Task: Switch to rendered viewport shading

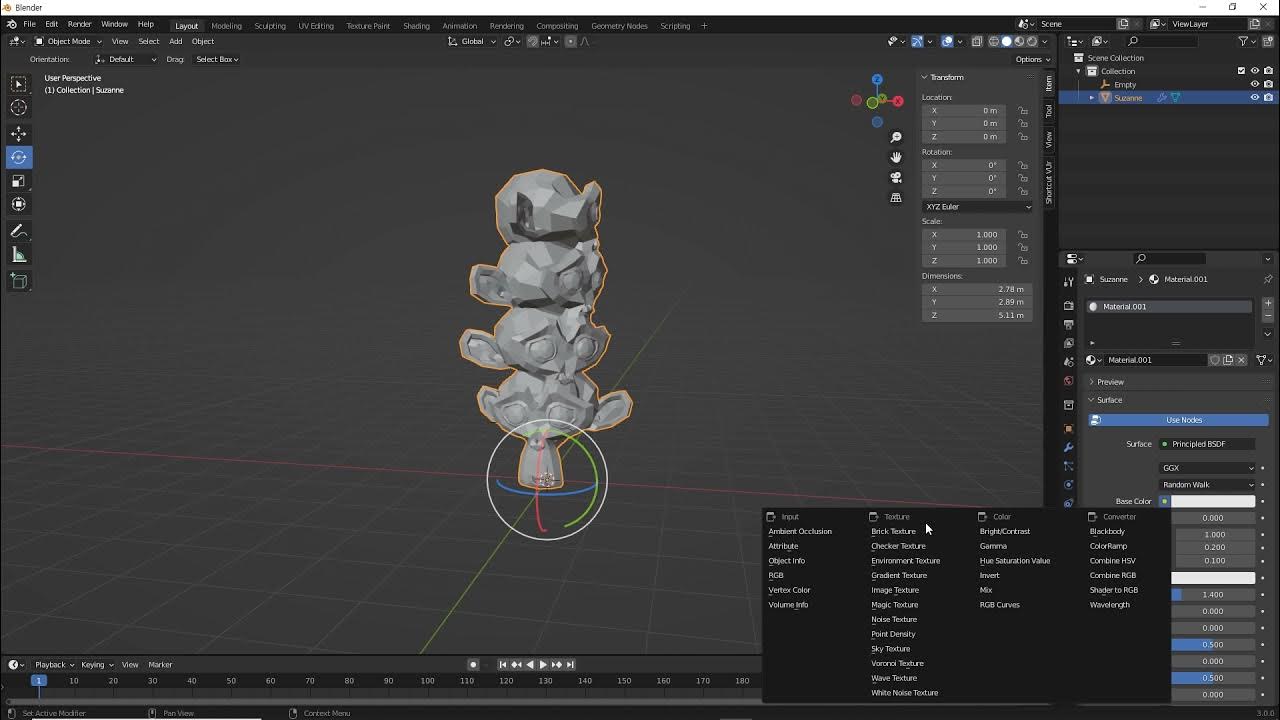Action: point(1031,41)
